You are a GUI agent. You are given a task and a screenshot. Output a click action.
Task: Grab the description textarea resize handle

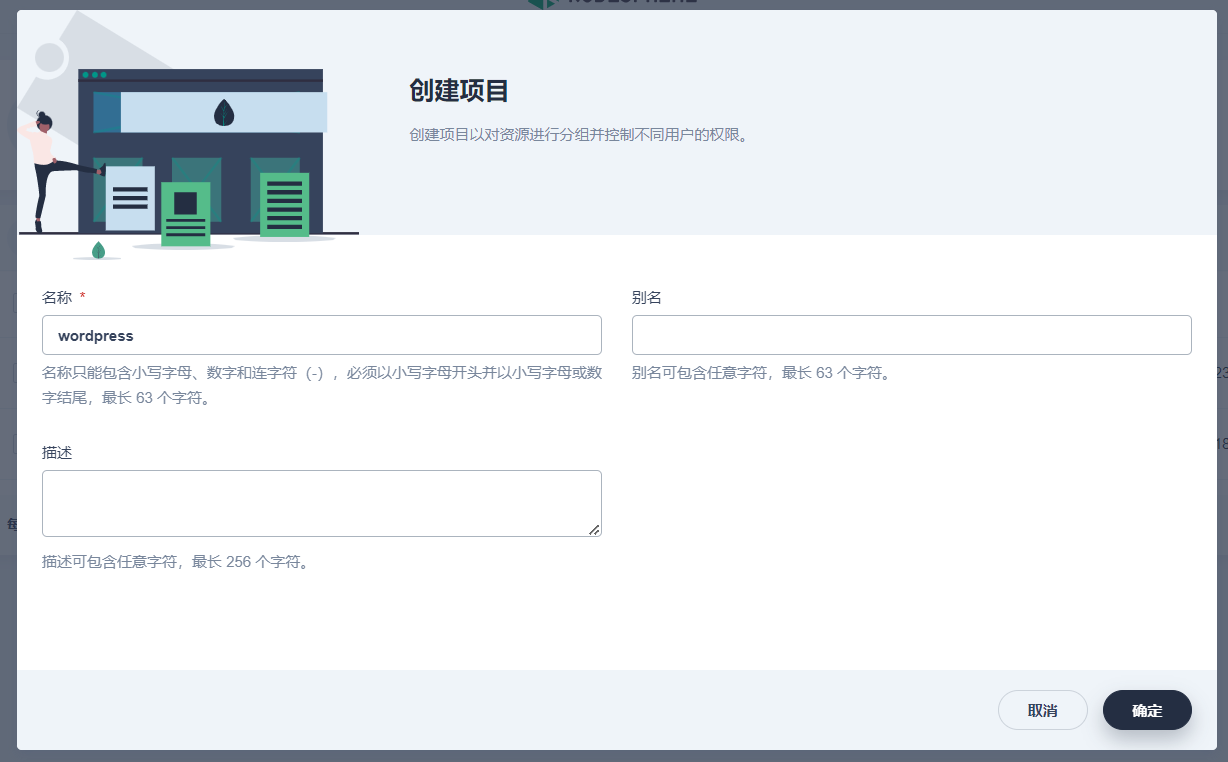594,530
